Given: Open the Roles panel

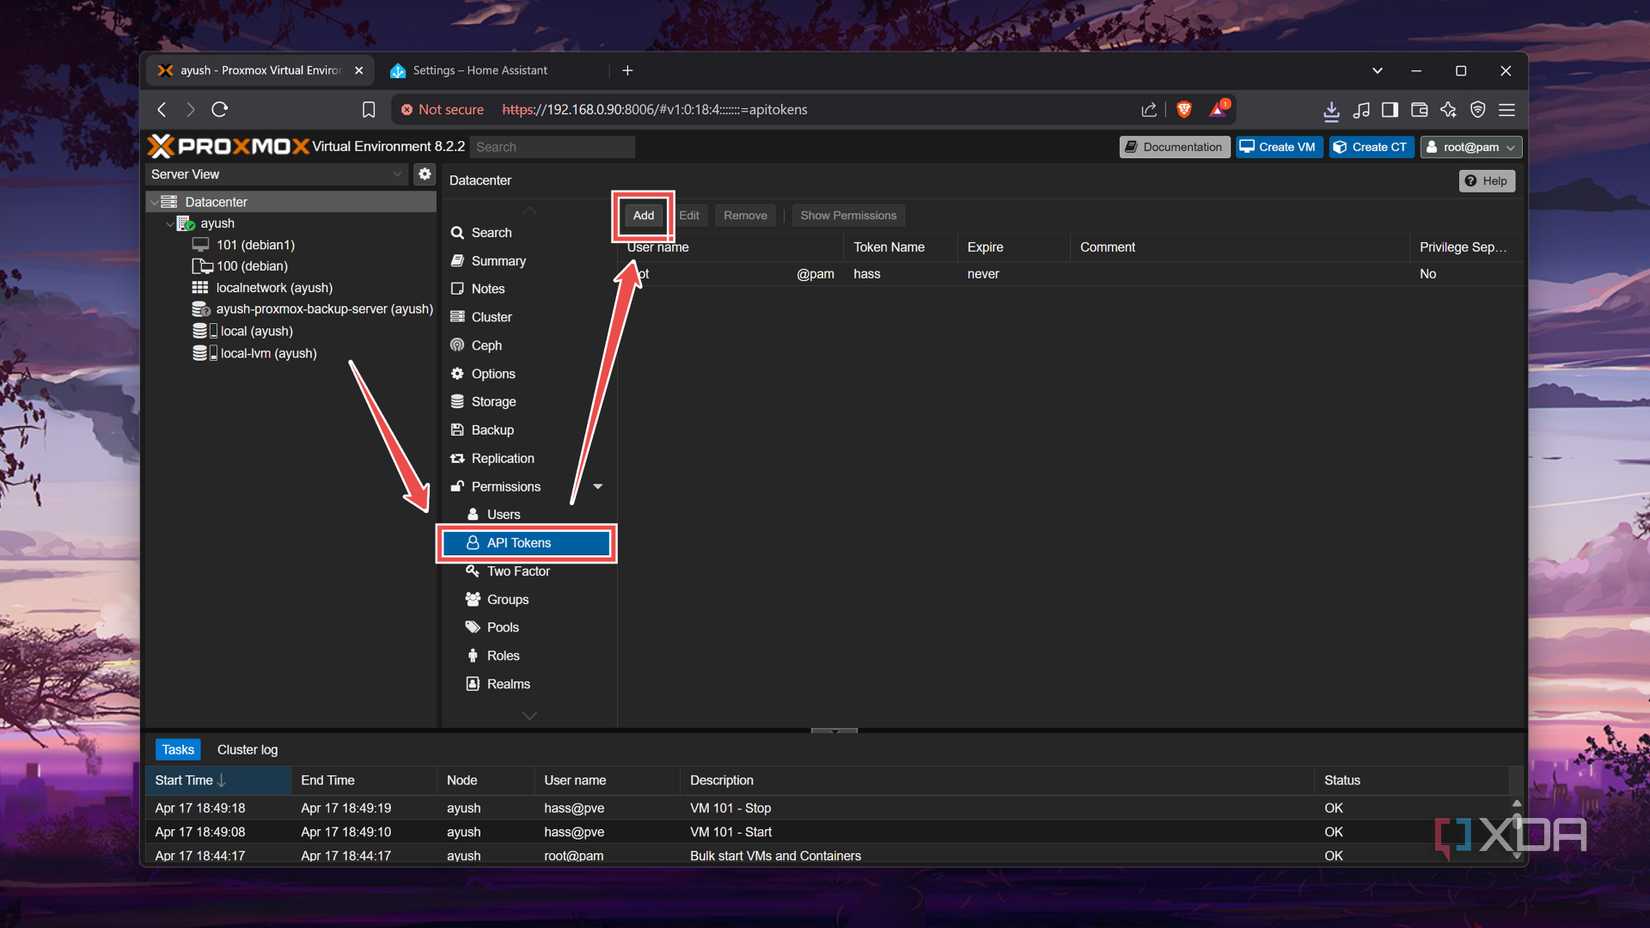Looking at the screenshot, I should 502,655.
